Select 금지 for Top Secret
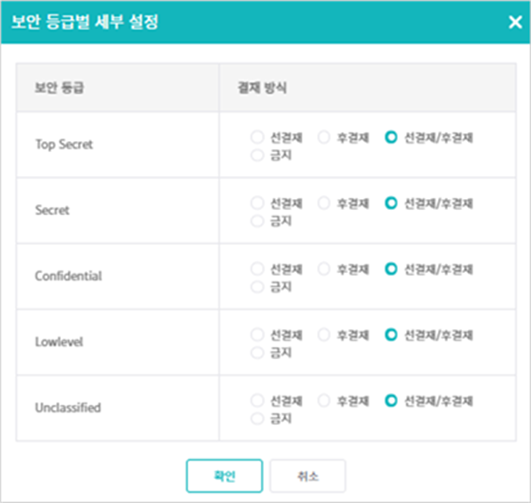 pyautogui.click(x=257, y=155)
